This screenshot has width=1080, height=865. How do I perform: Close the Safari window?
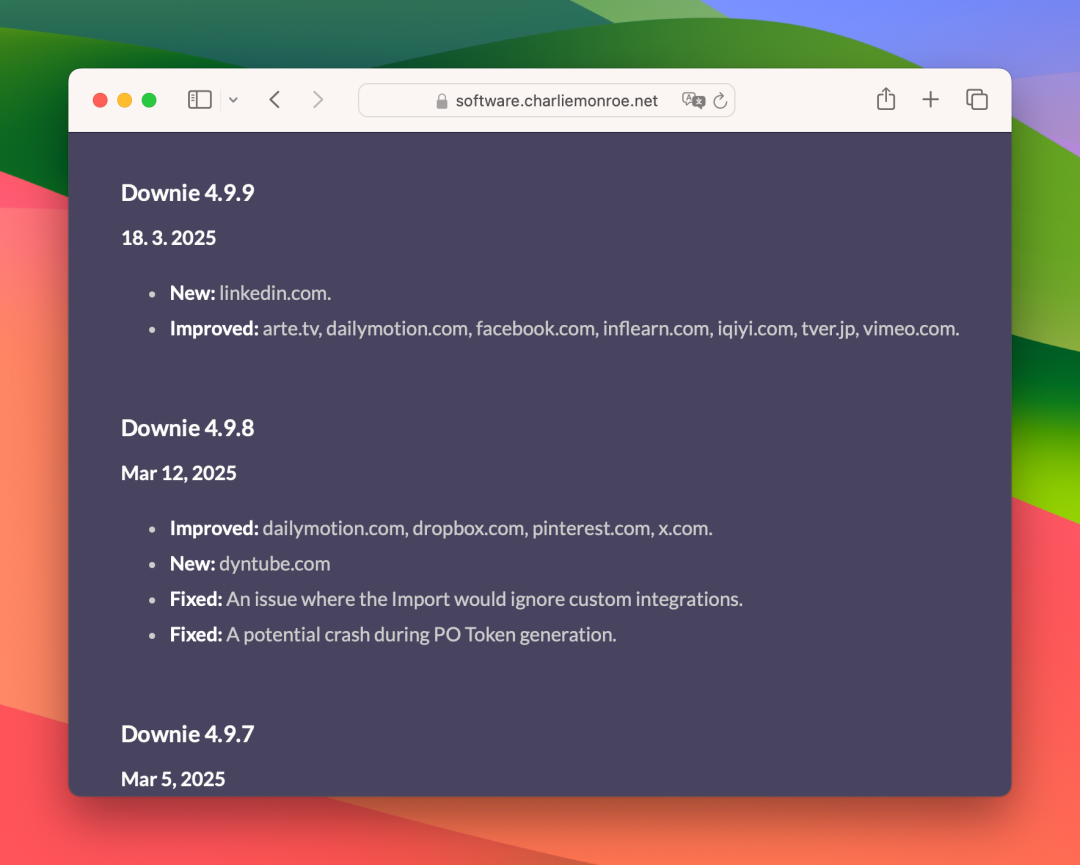100,101
